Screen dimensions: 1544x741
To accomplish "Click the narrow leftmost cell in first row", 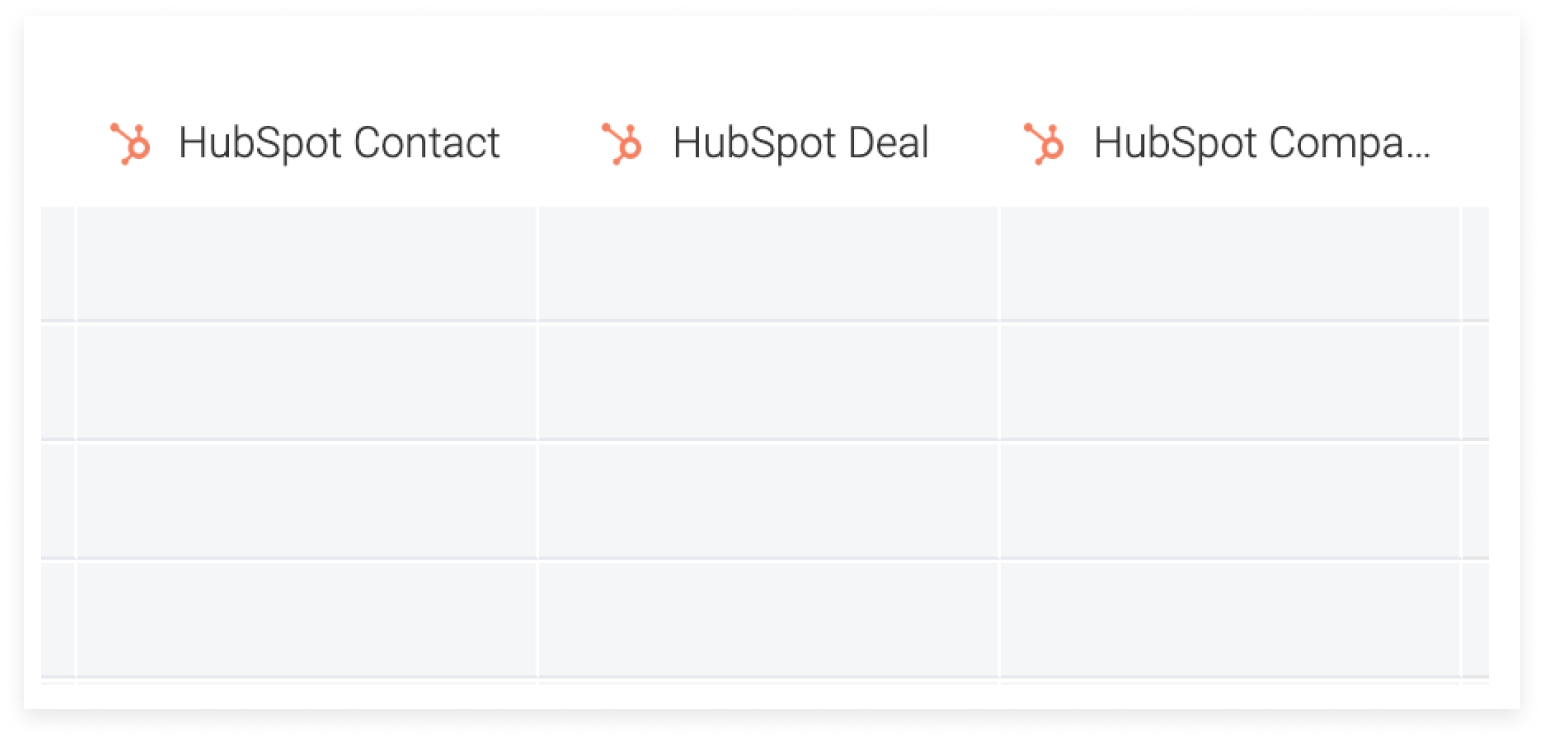I will coord(57,264).
